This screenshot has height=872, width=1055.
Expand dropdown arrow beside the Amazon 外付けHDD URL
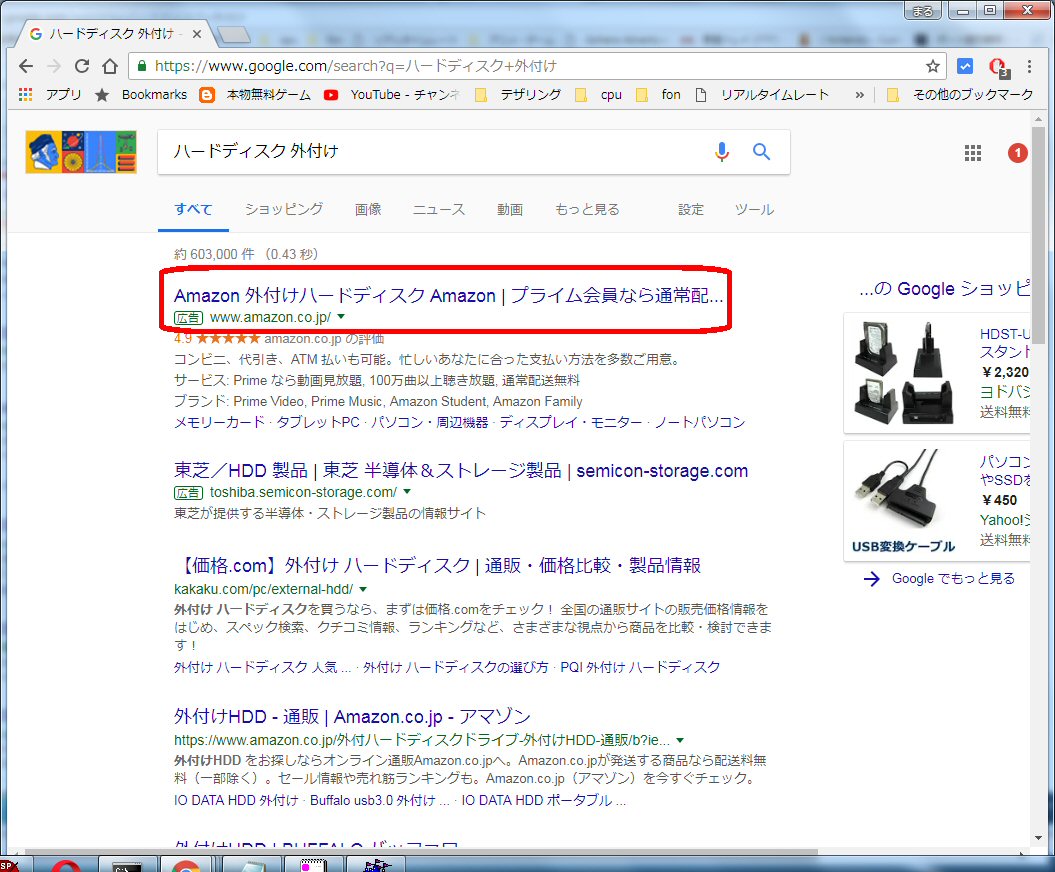point(680,740)
